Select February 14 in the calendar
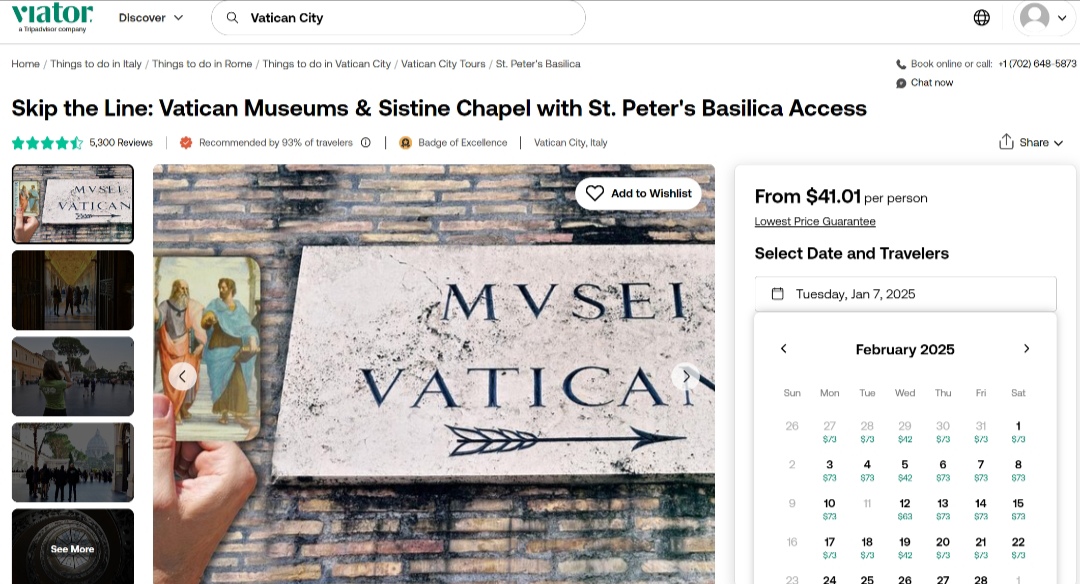Screen dimensions: 1080x584 point(981,507)
